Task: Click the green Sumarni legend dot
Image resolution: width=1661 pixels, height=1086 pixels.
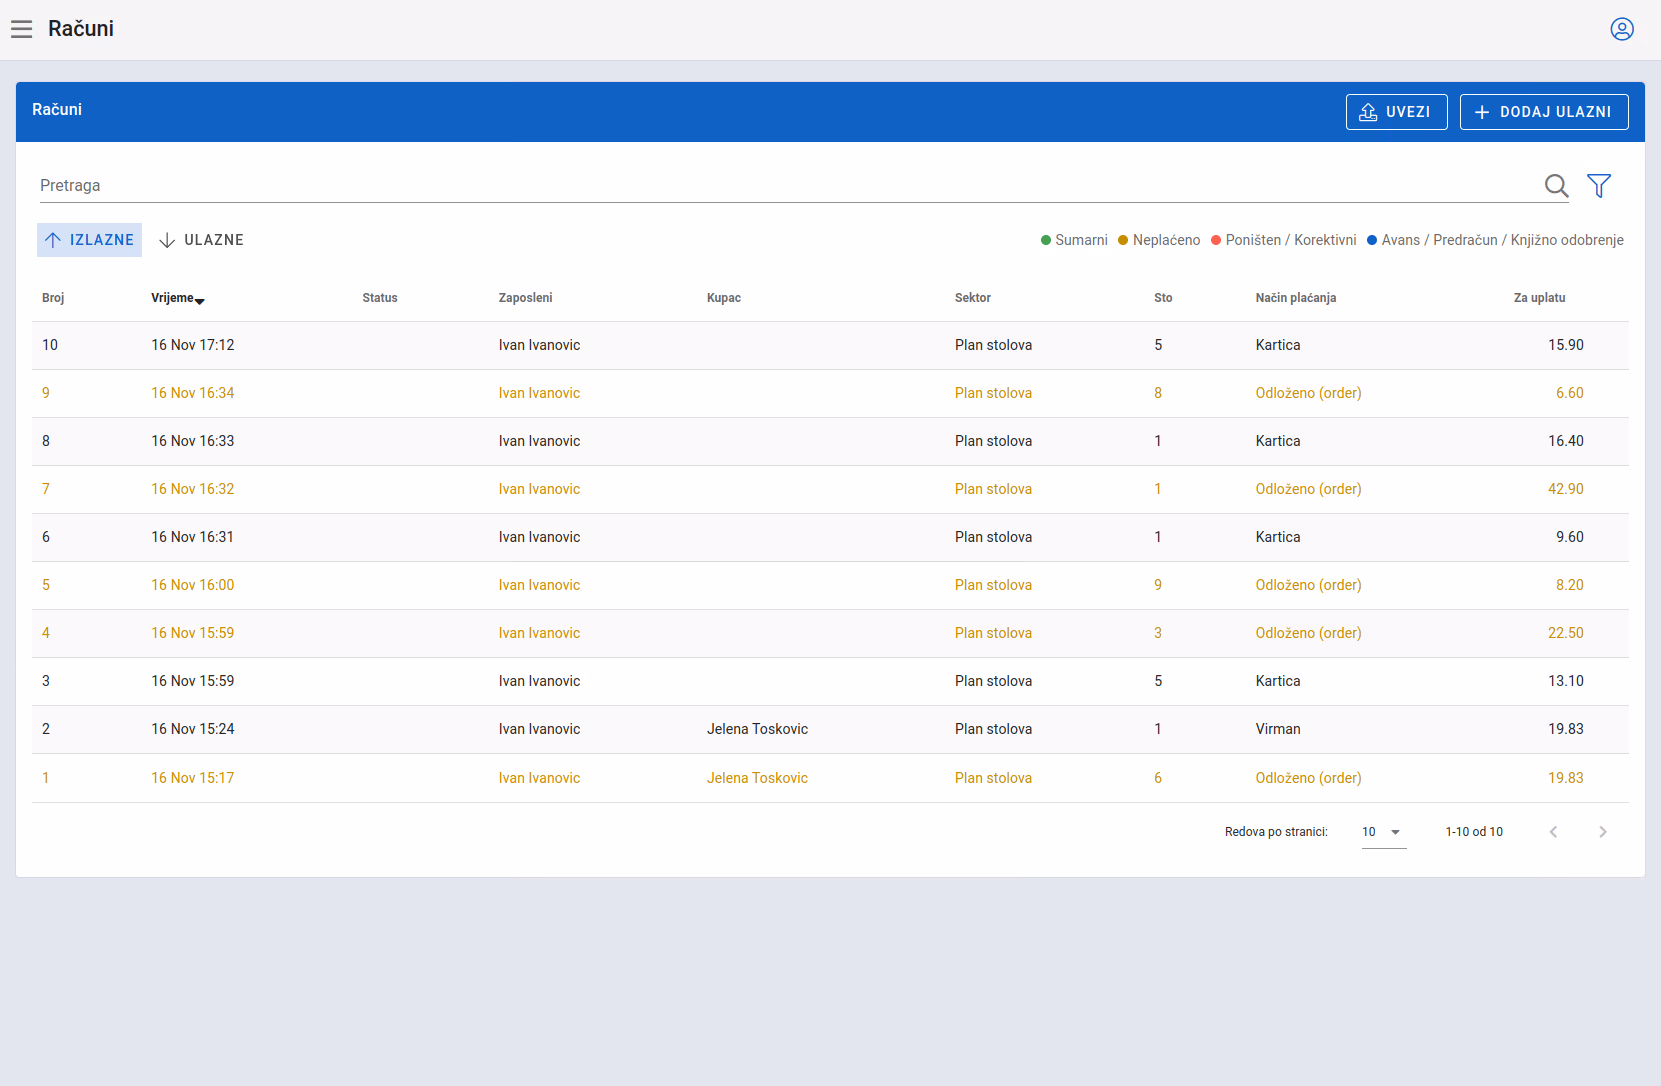Action: 1046,240
